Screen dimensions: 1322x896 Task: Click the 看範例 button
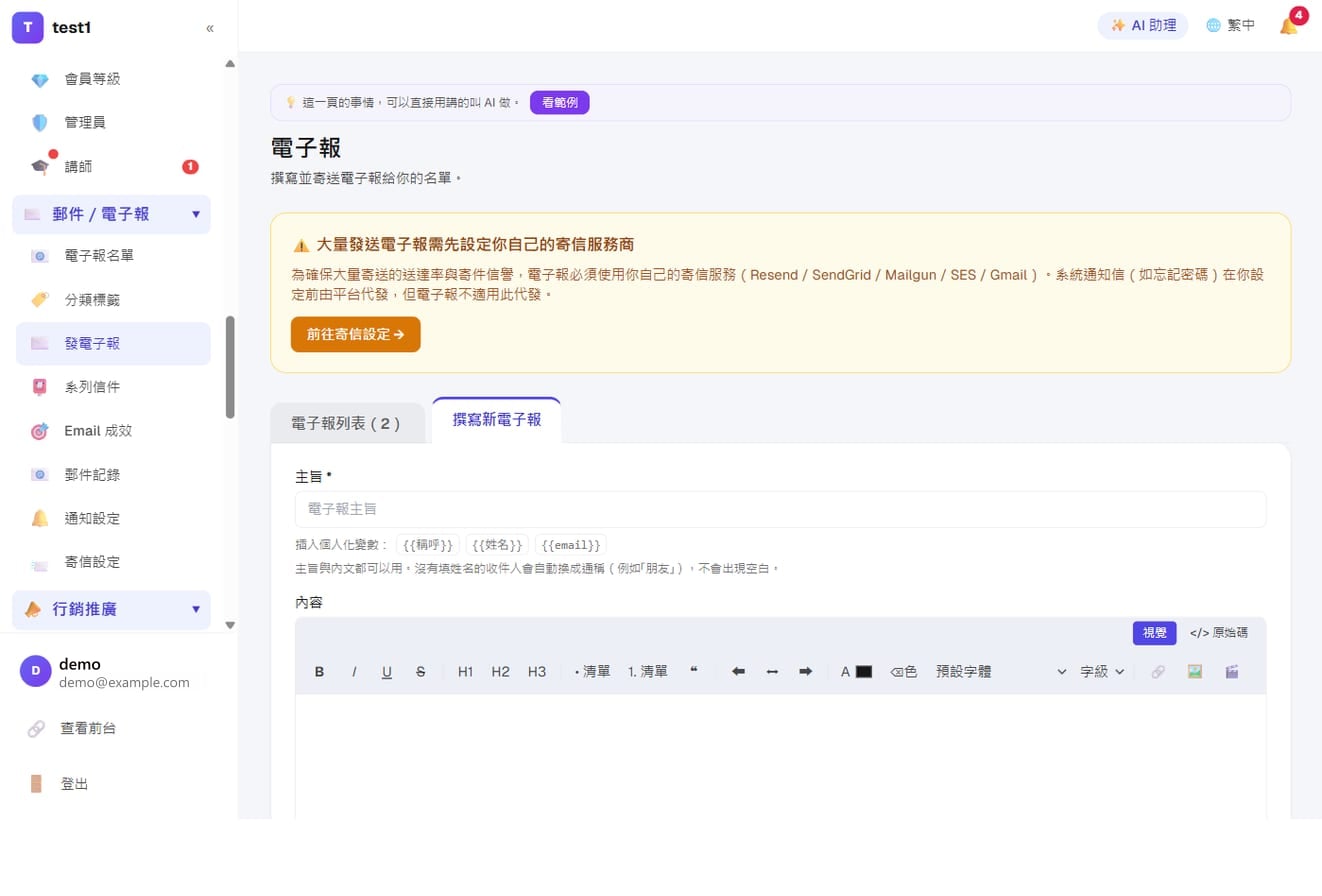tap(560, 102)
